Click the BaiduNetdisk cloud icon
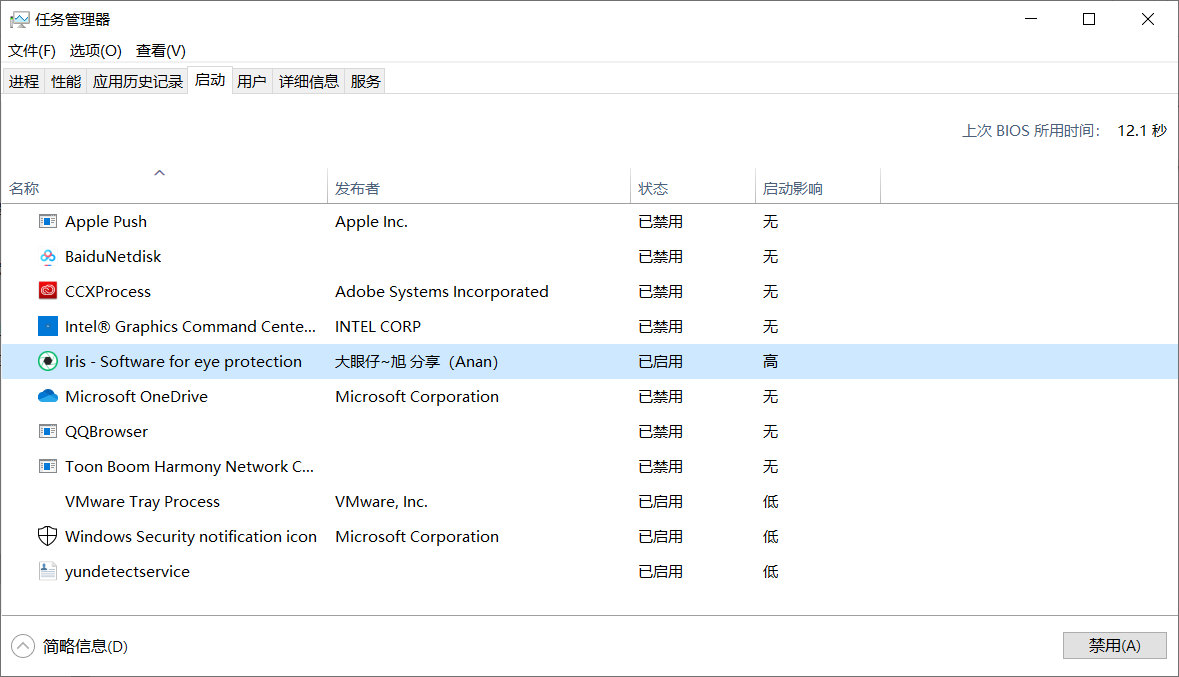 47,257
